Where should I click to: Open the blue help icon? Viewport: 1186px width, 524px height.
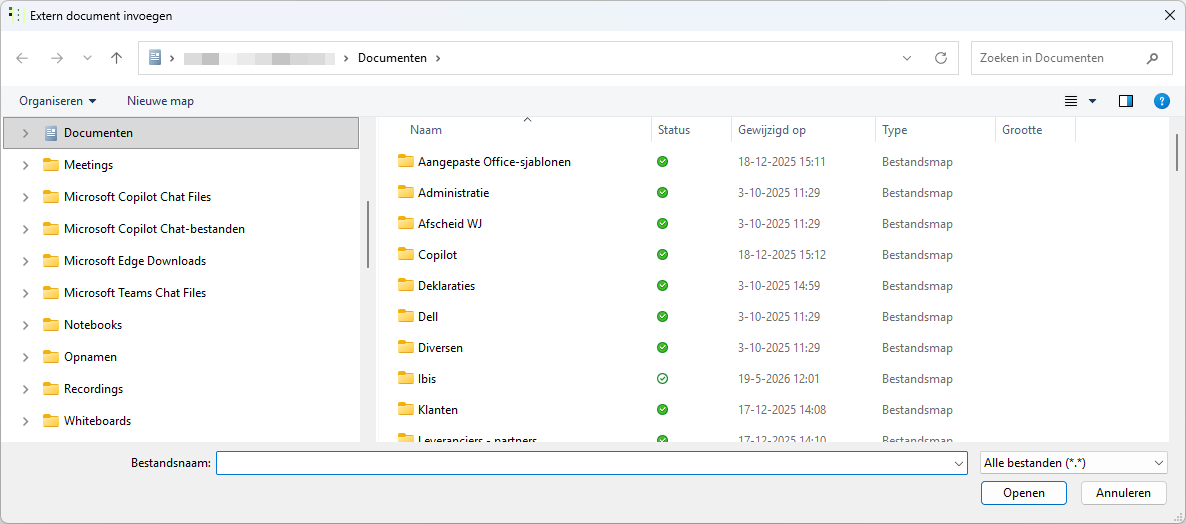1162,101
